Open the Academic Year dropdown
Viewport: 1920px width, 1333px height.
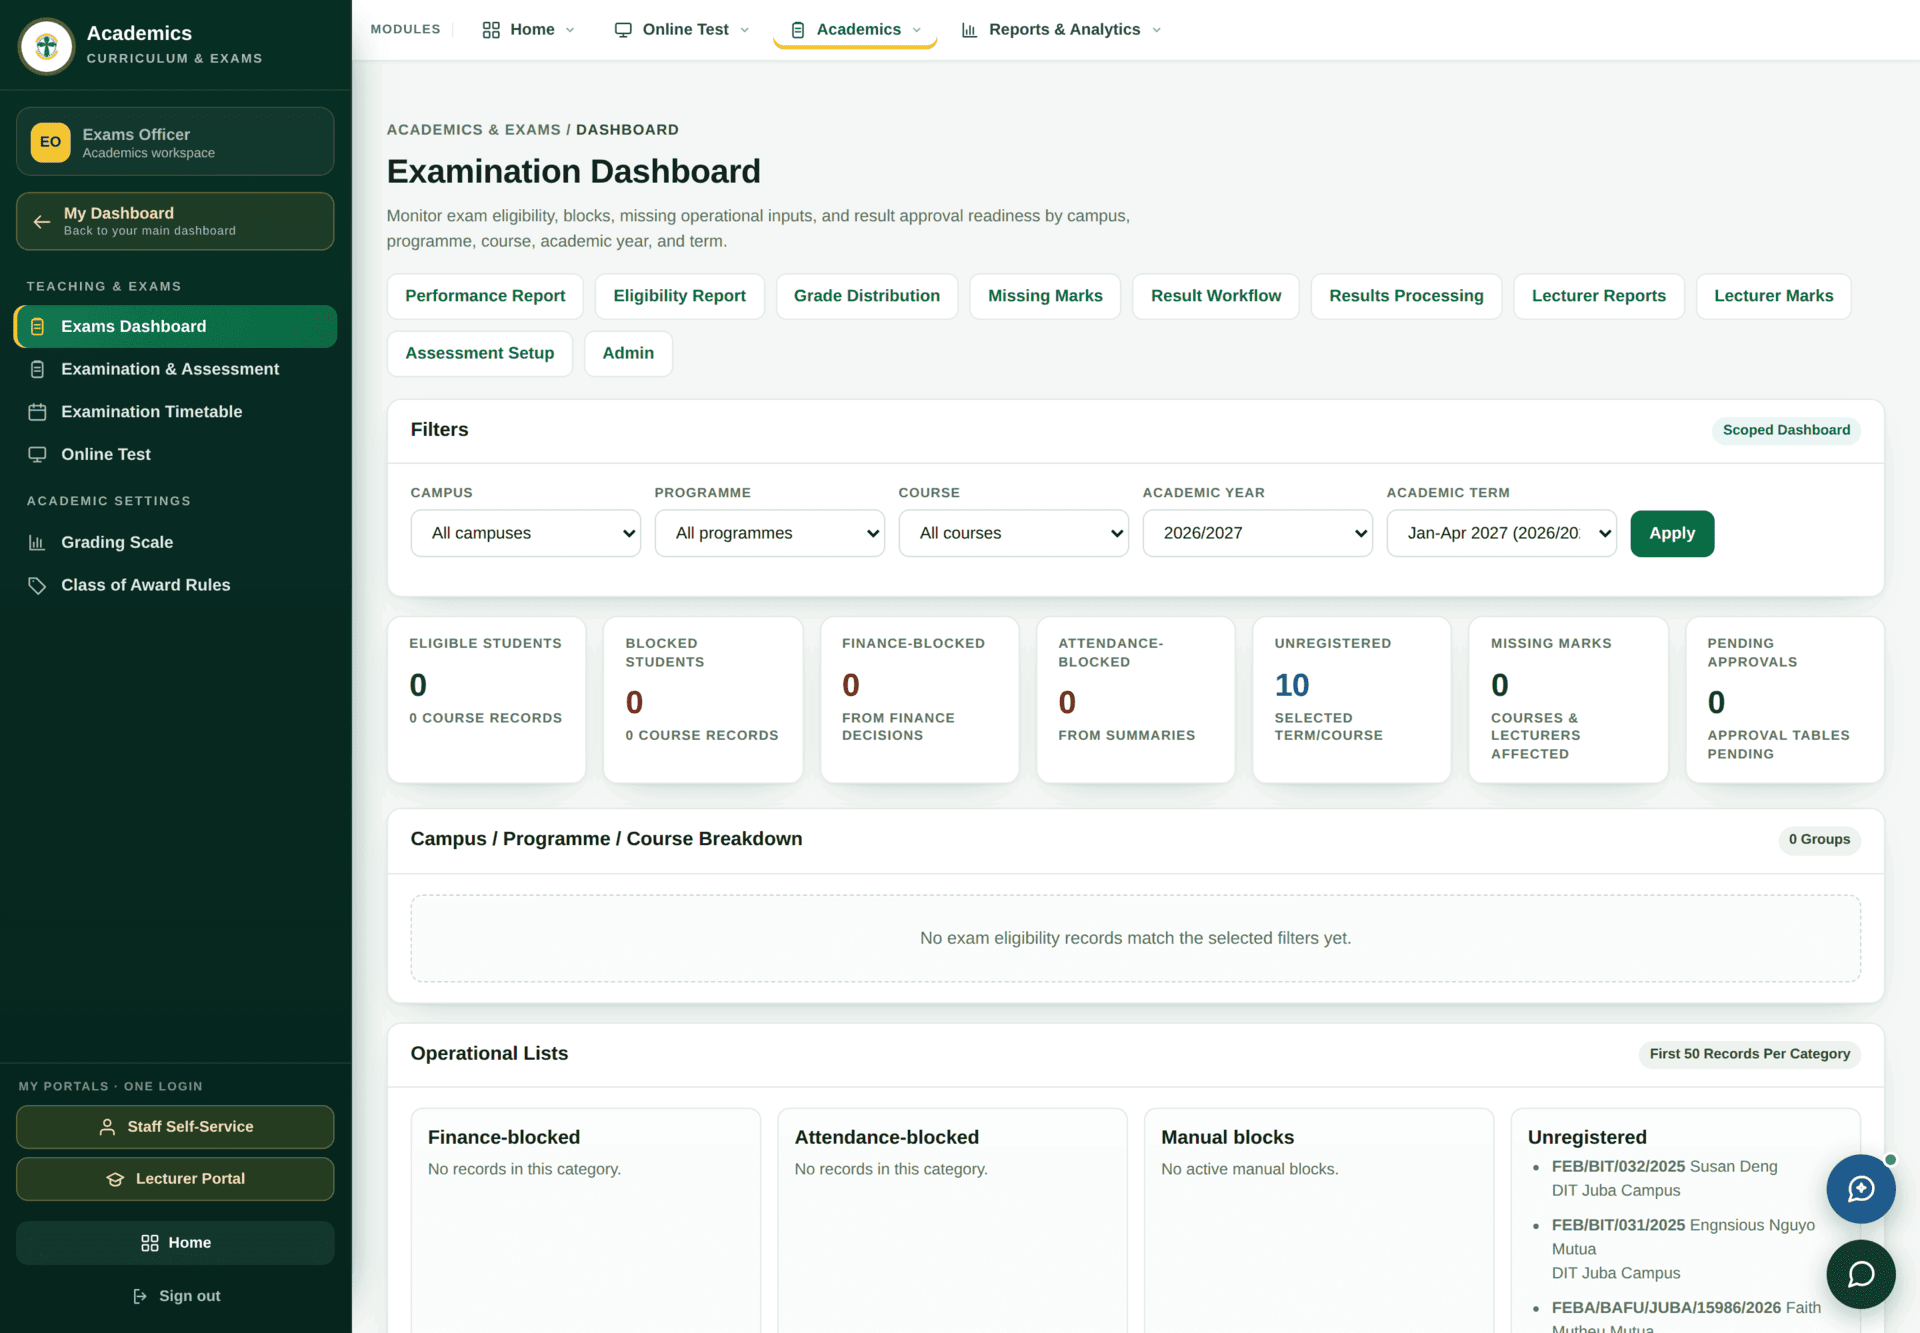(1258, 534)
